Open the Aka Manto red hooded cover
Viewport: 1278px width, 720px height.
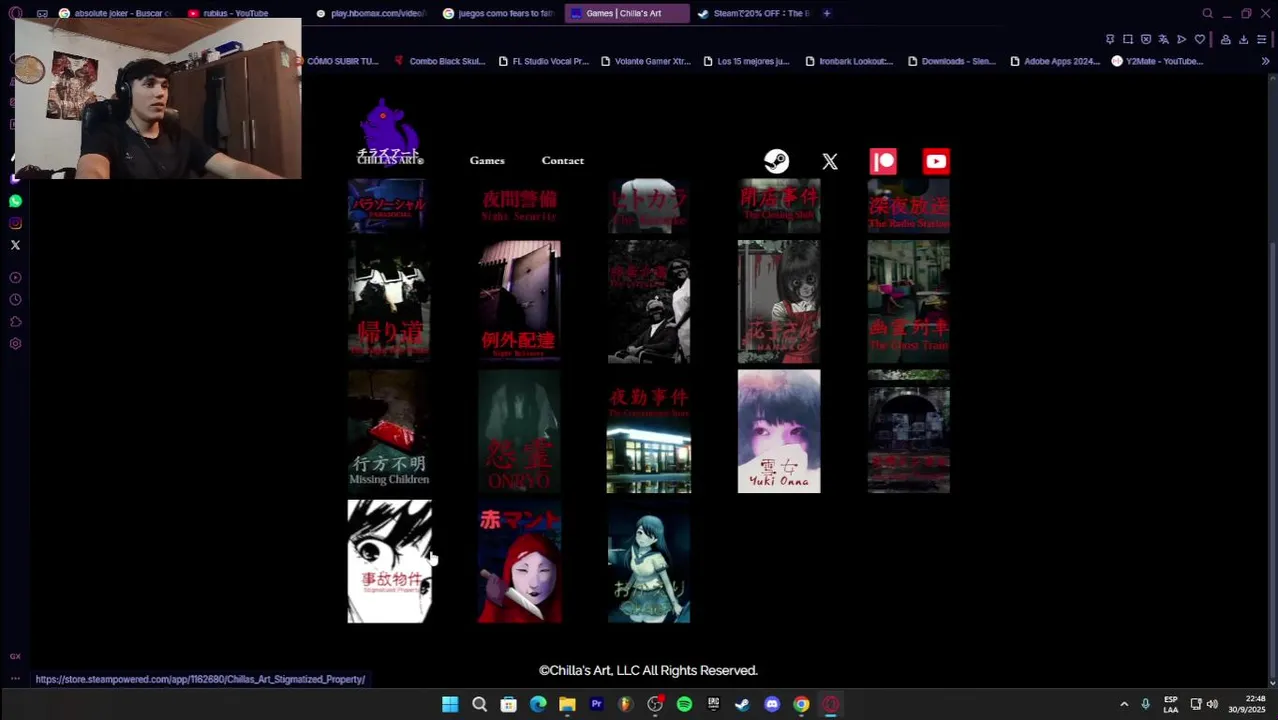pos(519,561)
